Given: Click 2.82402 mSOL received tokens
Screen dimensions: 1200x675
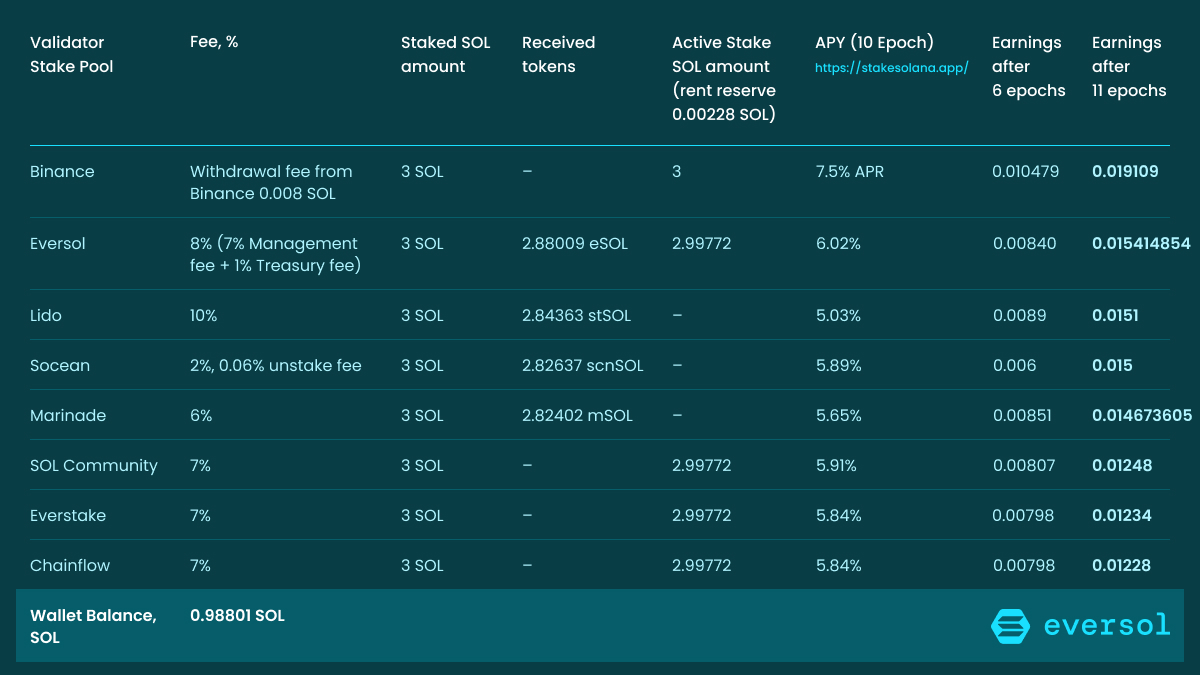Looking at the screenshot, I should point(578,416).
